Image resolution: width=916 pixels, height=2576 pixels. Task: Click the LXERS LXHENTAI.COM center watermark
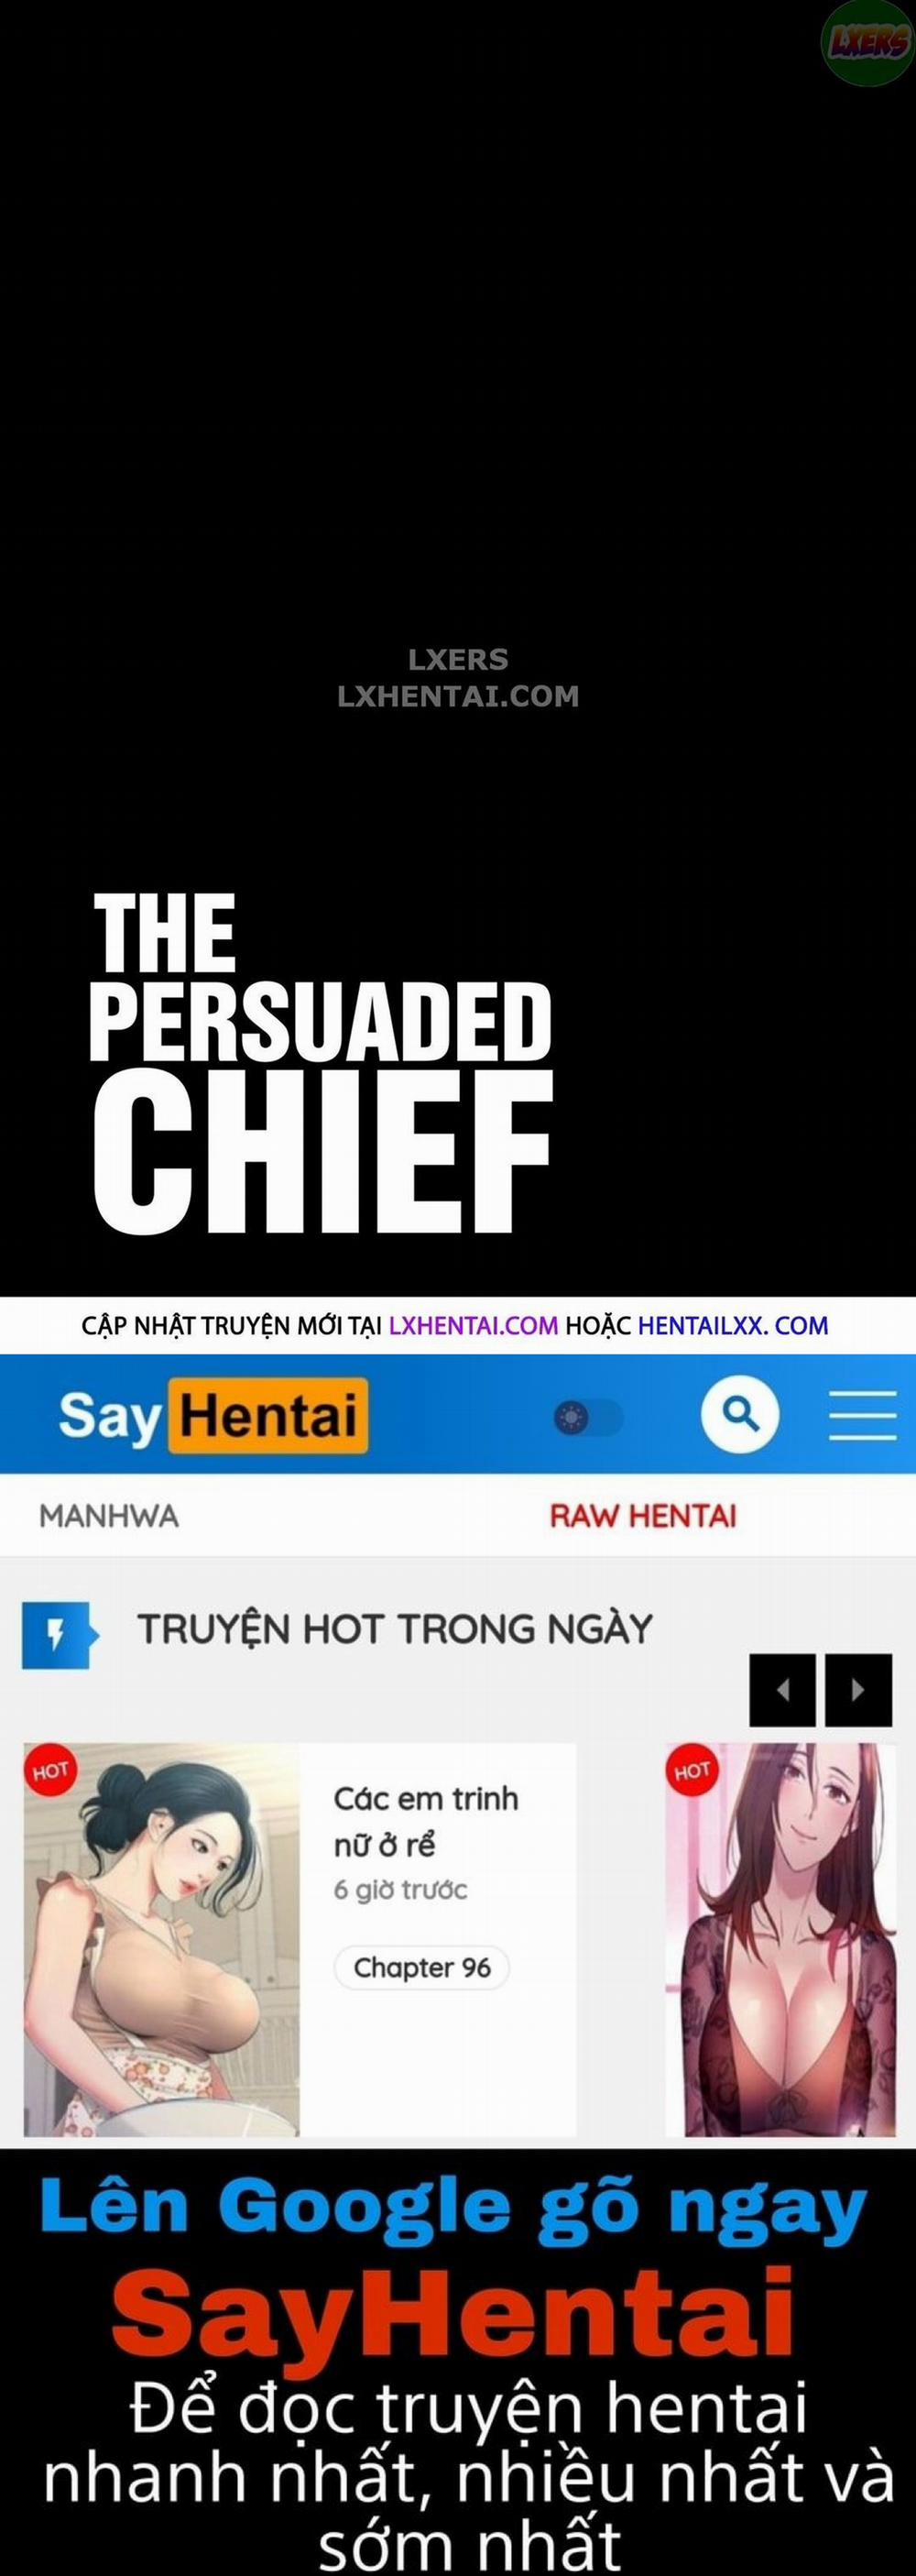click(x=458, y=678)
